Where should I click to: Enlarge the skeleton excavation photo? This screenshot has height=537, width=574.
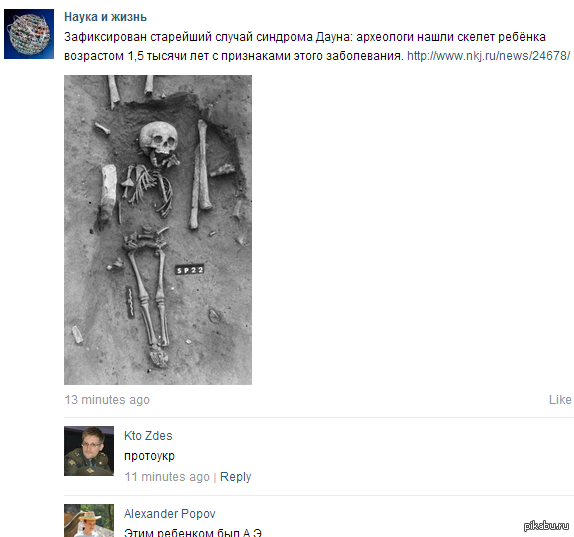158,230
